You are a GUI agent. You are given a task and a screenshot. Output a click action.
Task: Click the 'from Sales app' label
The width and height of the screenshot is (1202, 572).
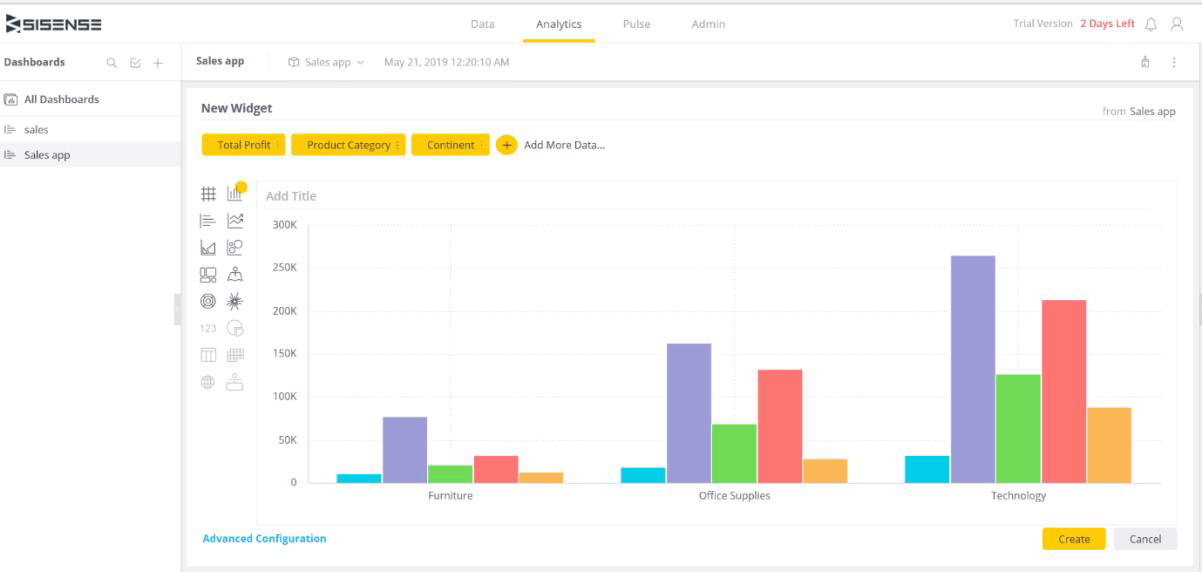click(x=1139, y=111)
